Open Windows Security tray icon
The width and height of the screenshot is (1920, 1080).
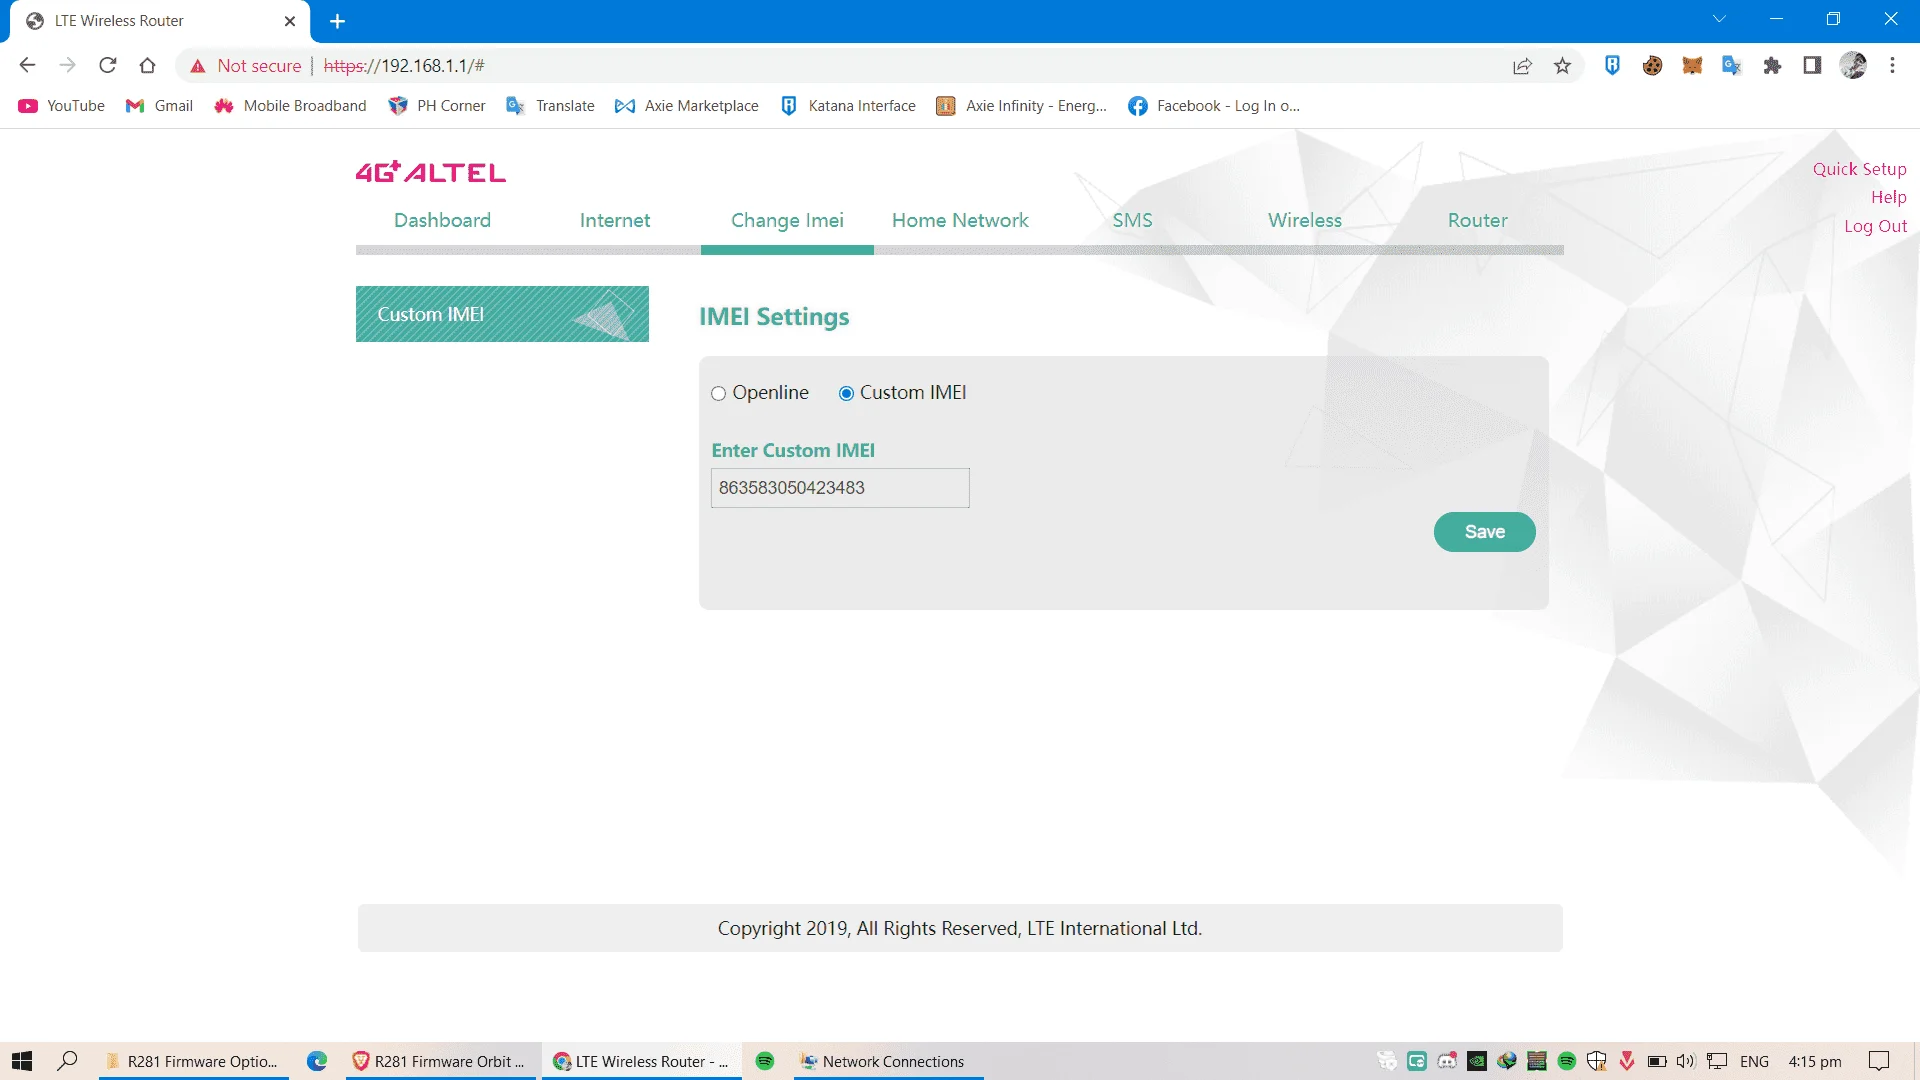point(1597,1061)
